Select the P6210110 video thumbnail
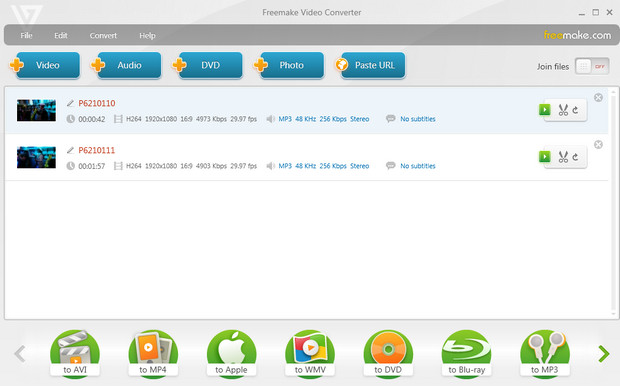 [36, 110]
